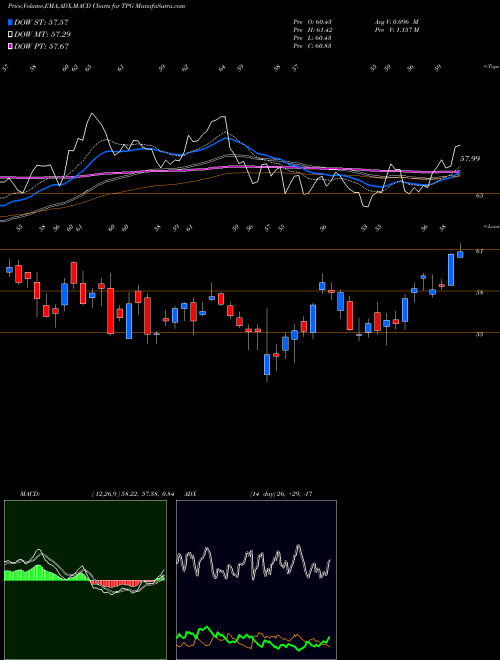Screen dimensions: 500x660
Task: Click the lowest blue candlestick at chart bottom
Action: click(267, 364)
